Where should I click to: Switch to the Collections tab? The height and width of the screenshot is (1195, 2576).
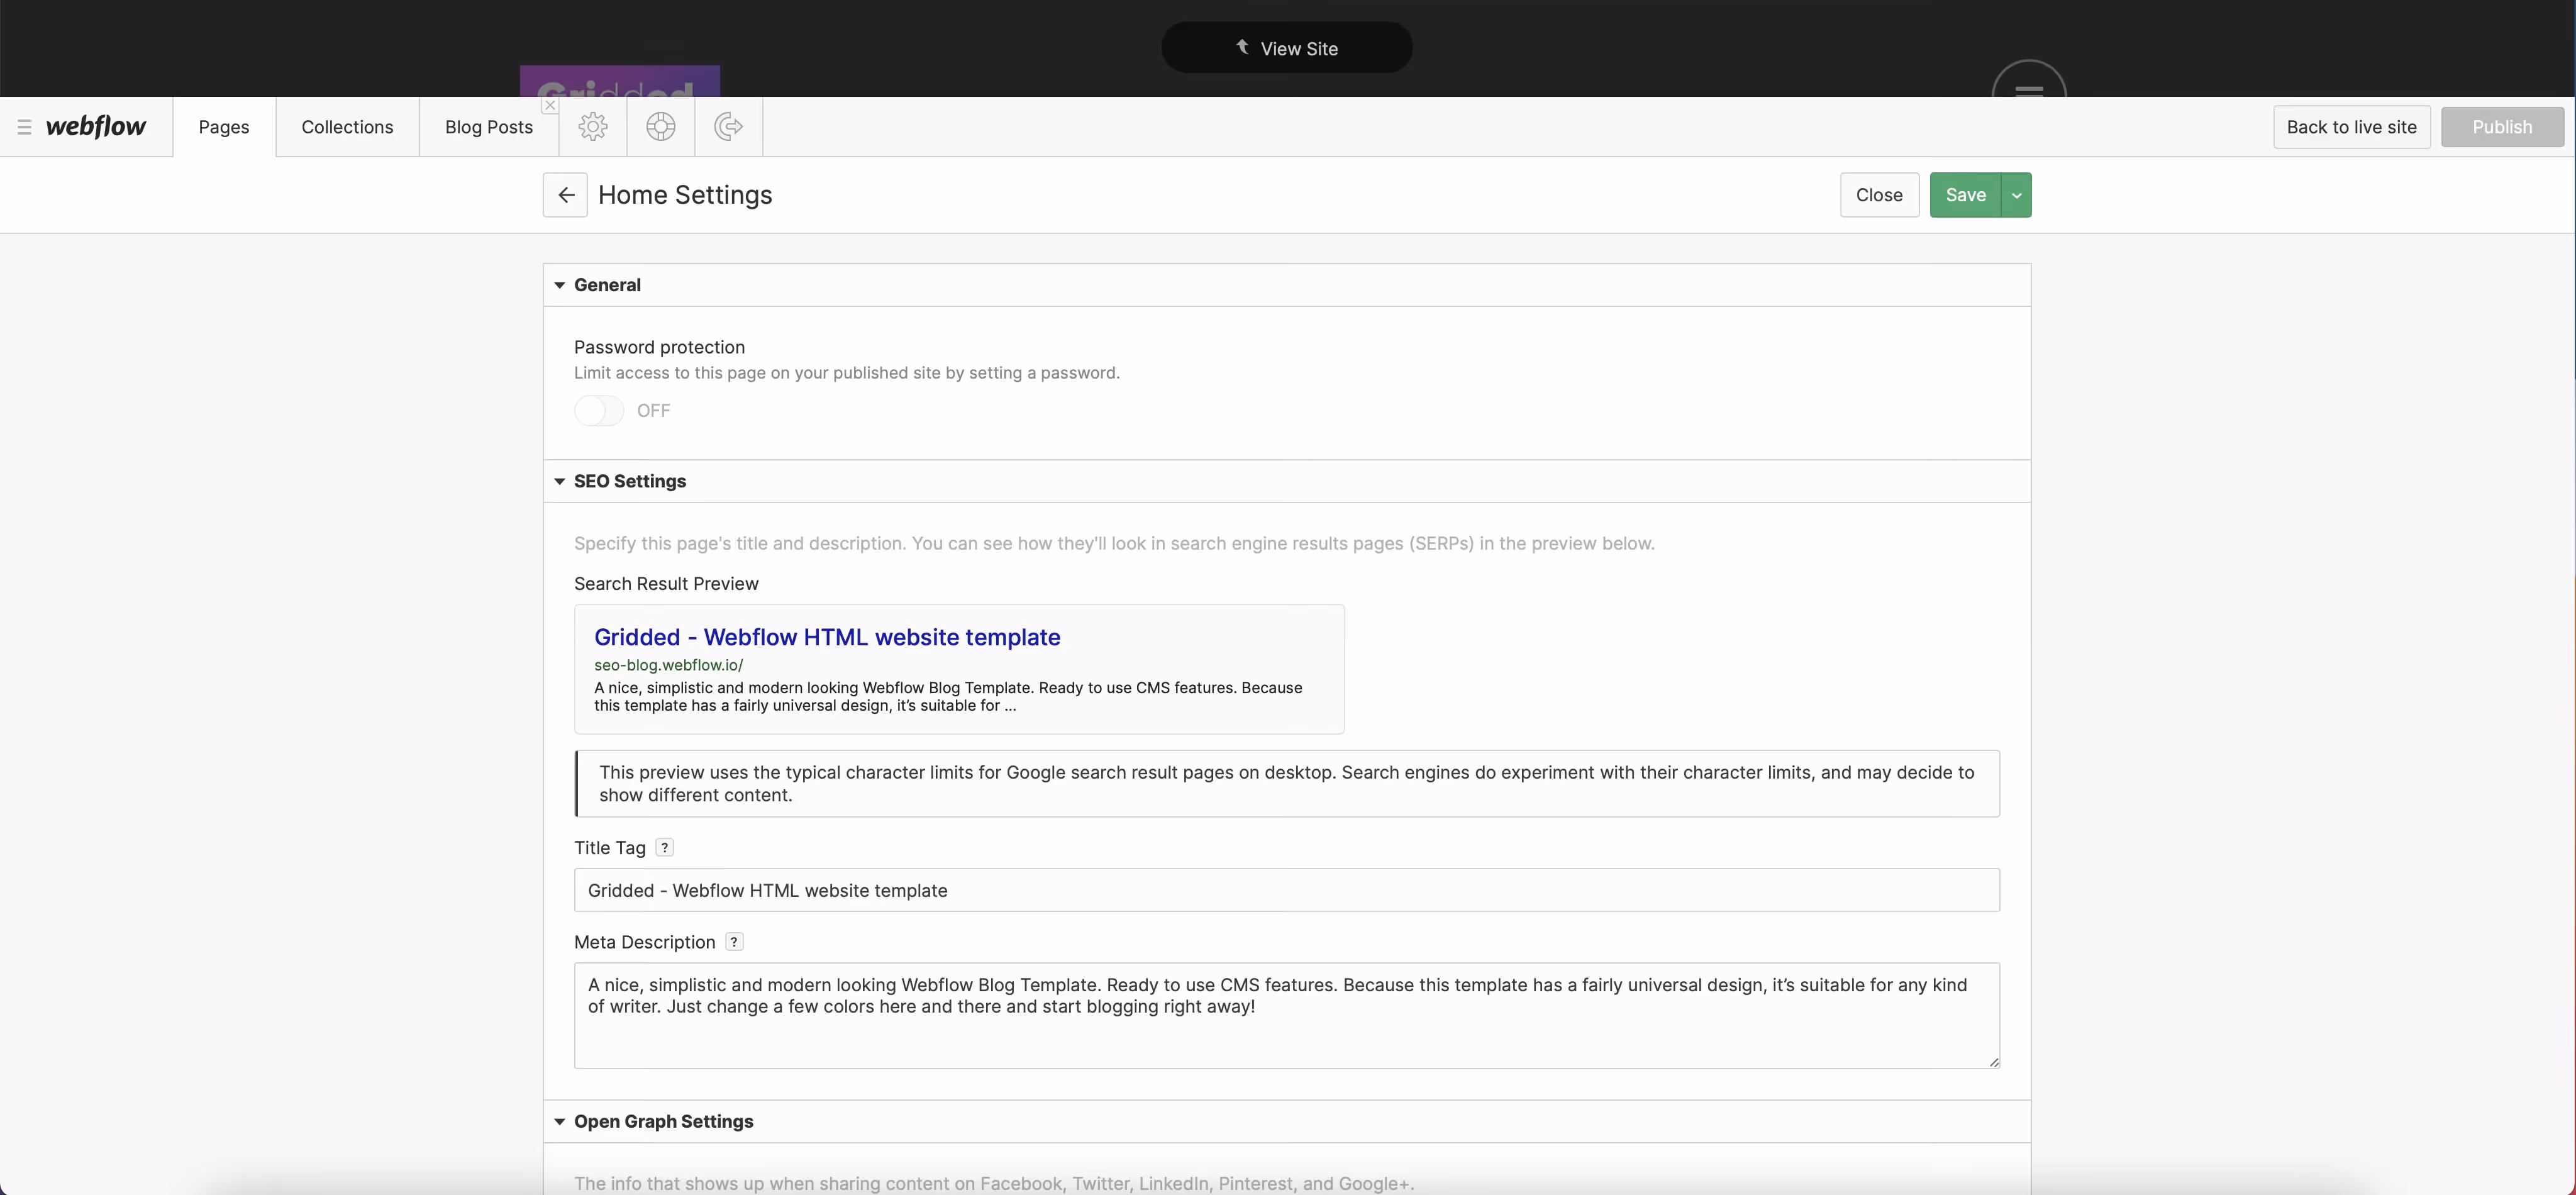(347, 127)
